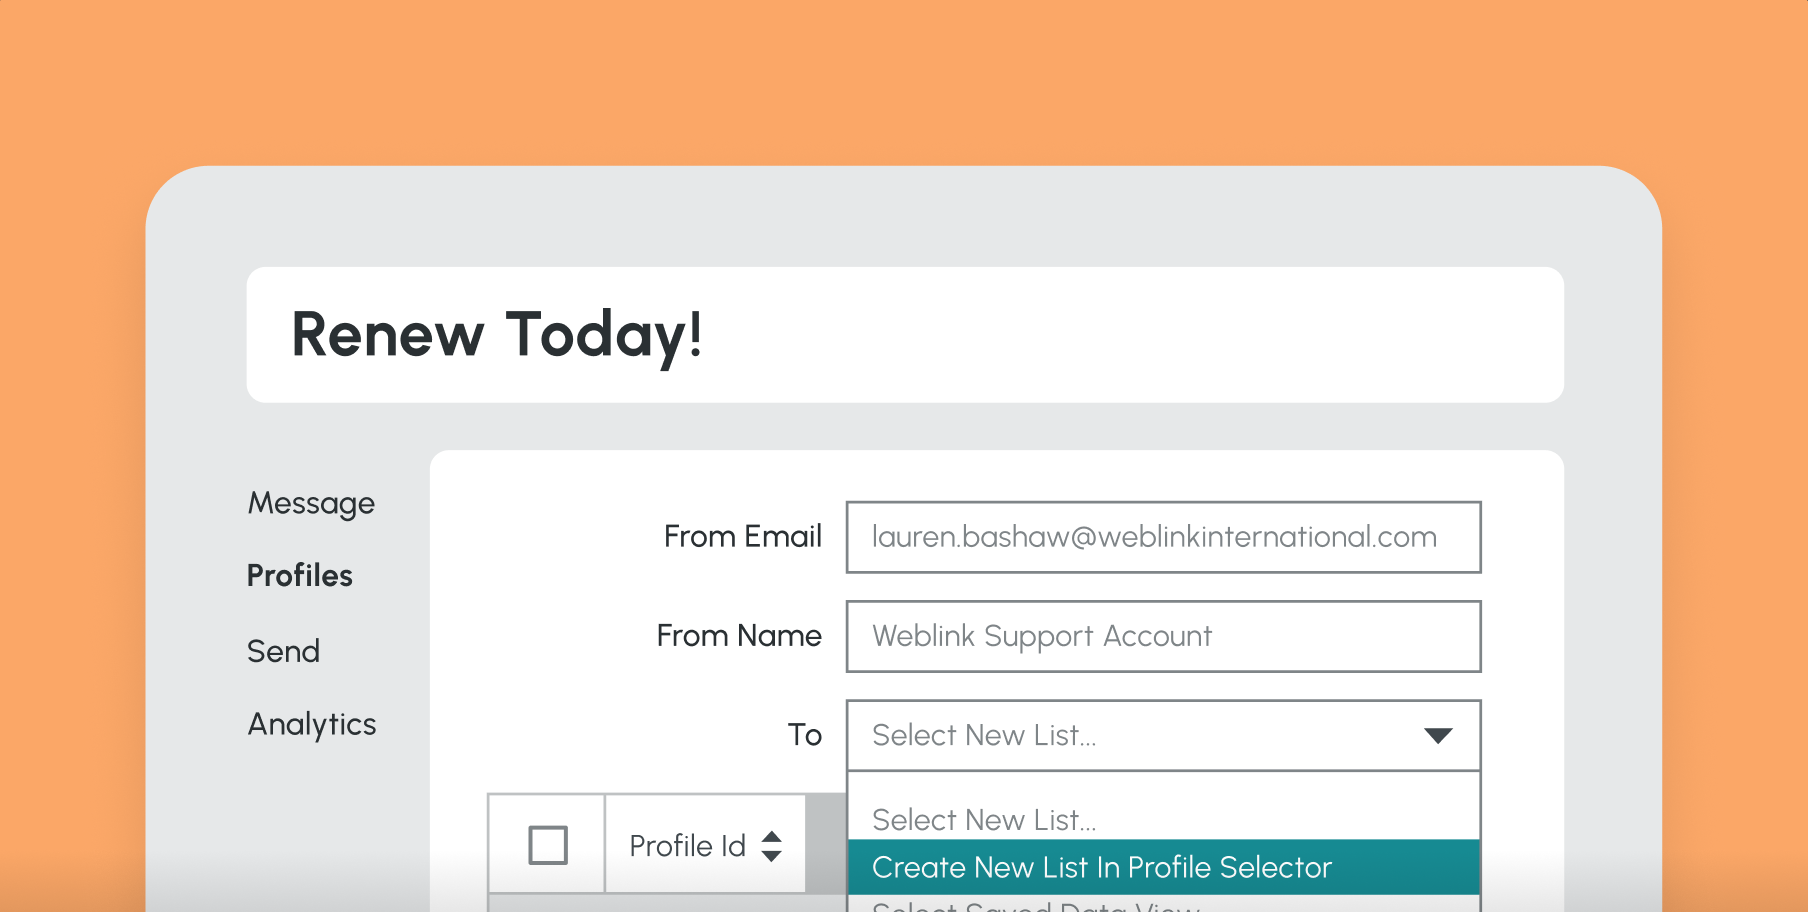
Task: Click the From Name label
Action: (x=739, y=636)
